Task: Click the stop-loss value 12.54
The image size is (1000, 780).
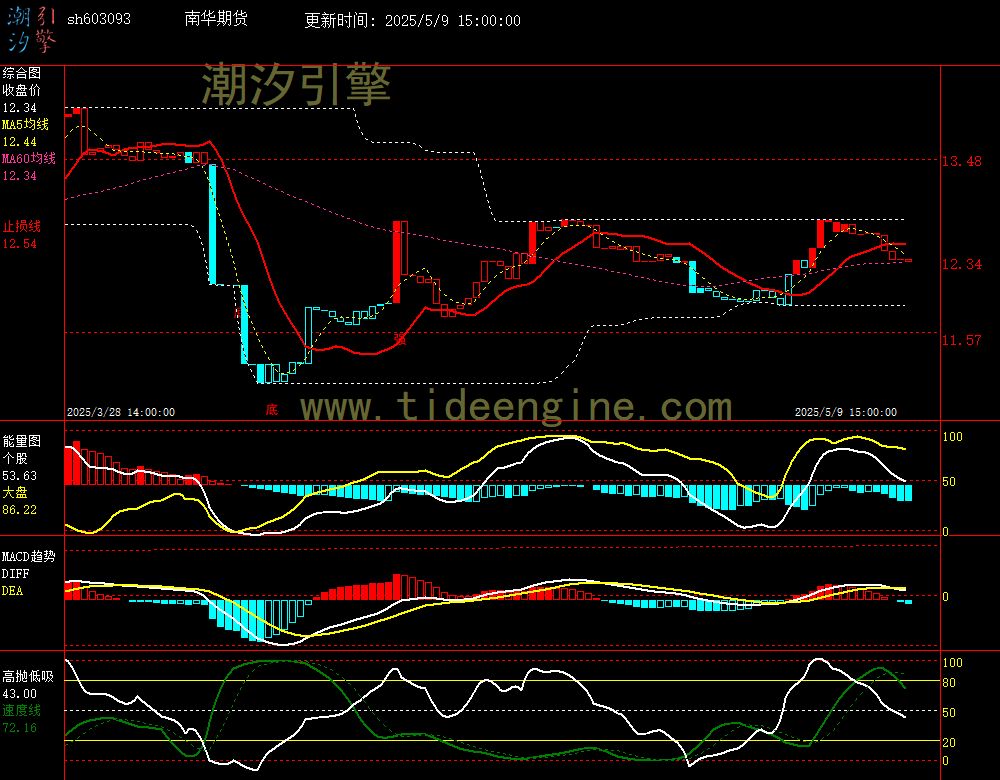Action: click(20, 244)
